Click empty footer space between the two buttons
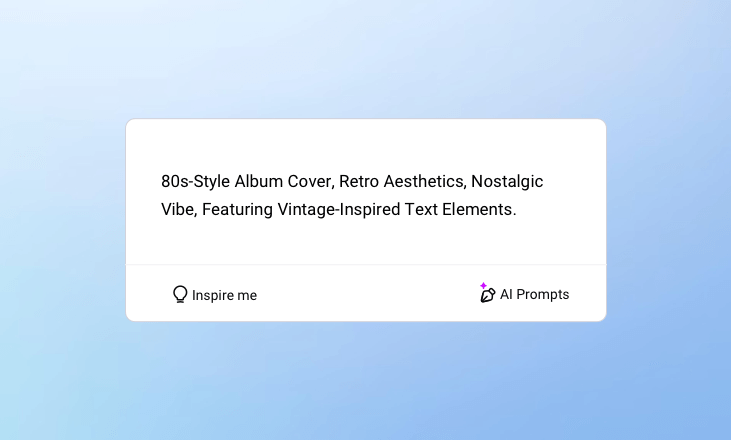The height and width of the screenshot is (440, 731). [365, 294]
